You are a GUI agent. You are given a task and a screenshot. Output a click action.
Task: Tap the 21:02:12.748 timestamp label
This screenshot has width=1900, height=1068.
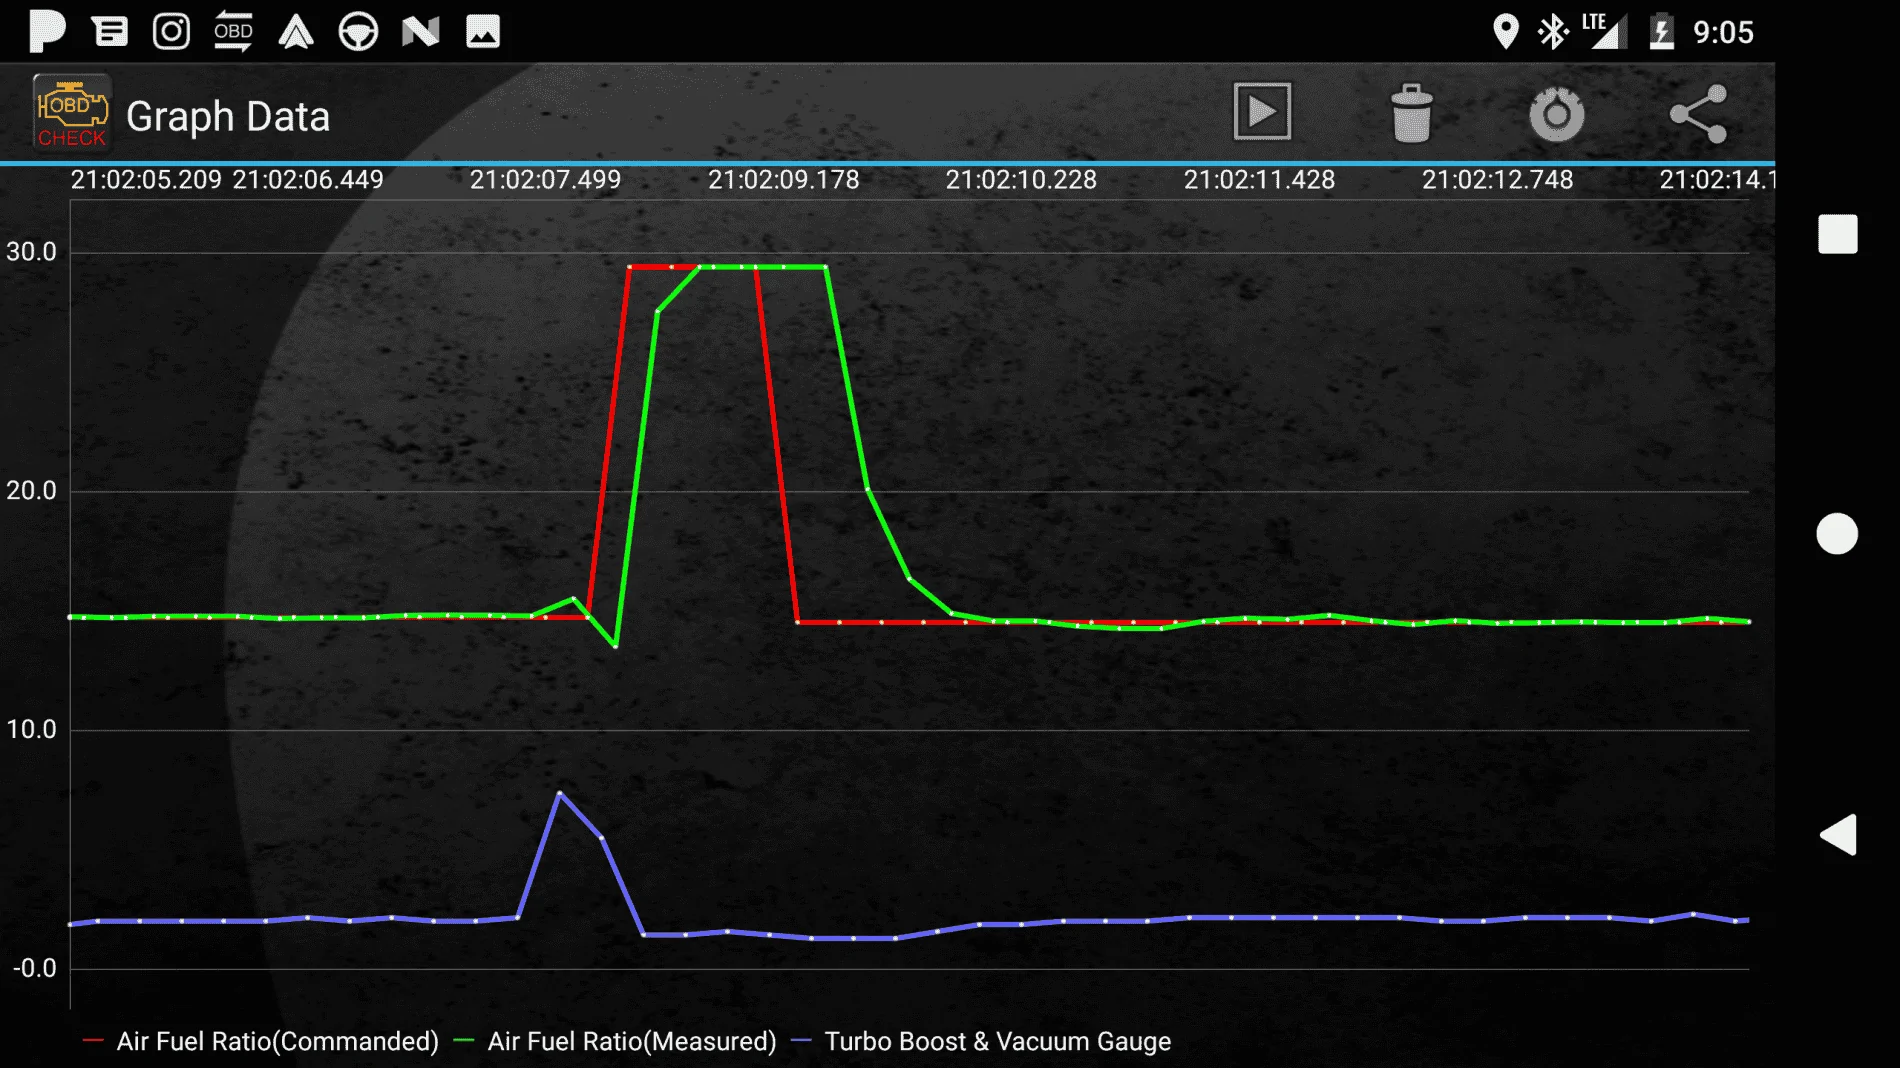coord(1498,180)
